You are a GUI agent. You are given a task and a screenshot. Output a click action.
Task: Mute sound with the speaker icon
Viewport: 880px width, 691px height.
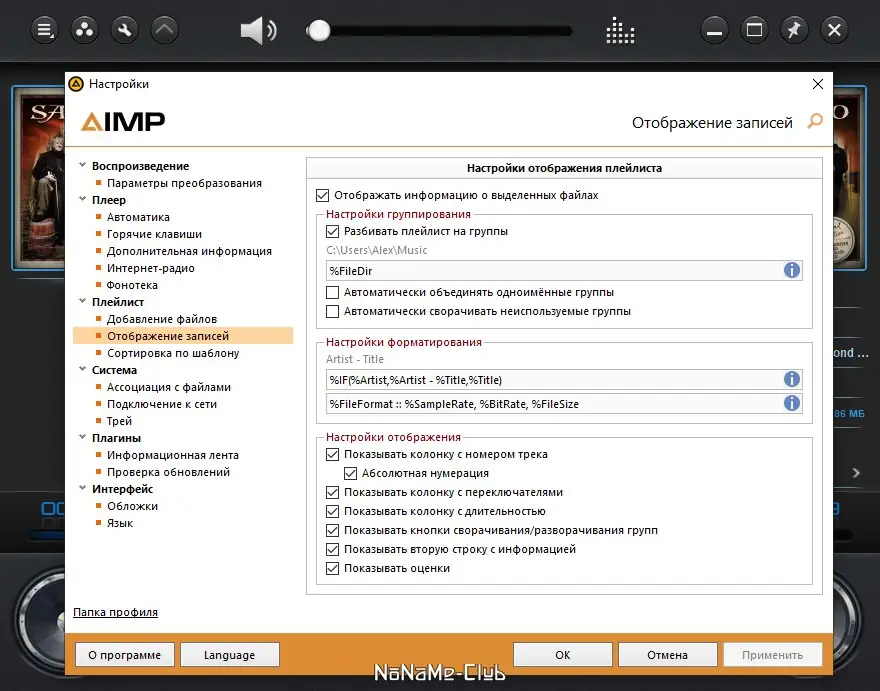(258, 30)
